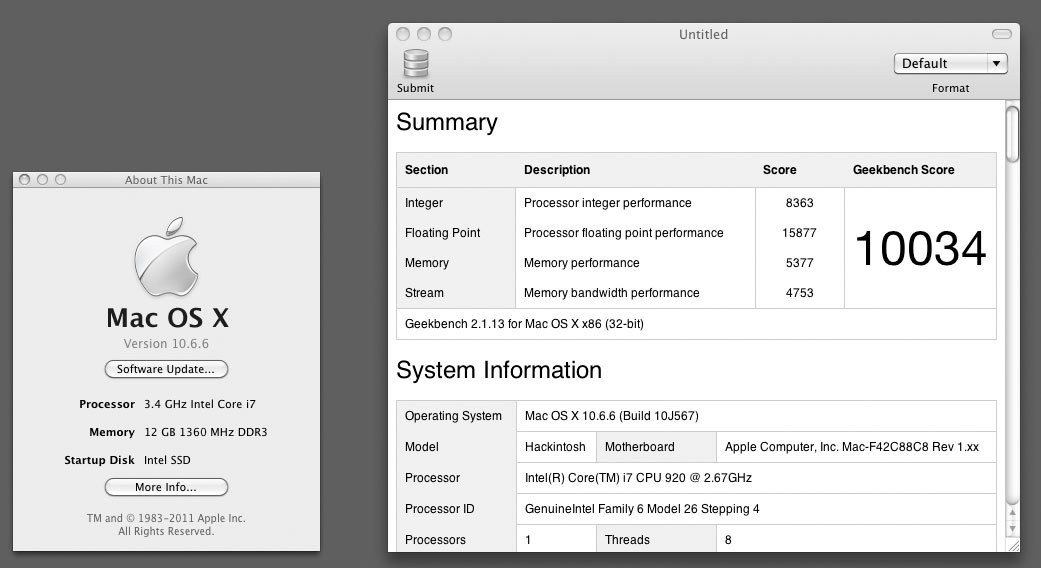The image size is (1041, 568).
Task: Close the Untitled Geekbench window
Action: [x=402, y=34]
